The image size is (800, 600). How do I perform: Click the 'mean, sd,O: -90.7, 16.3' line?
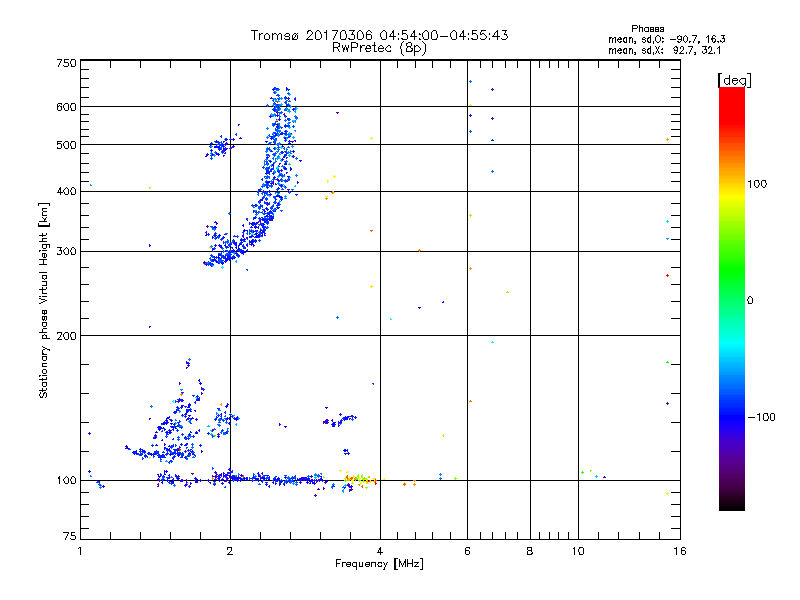tap(667, 39)
